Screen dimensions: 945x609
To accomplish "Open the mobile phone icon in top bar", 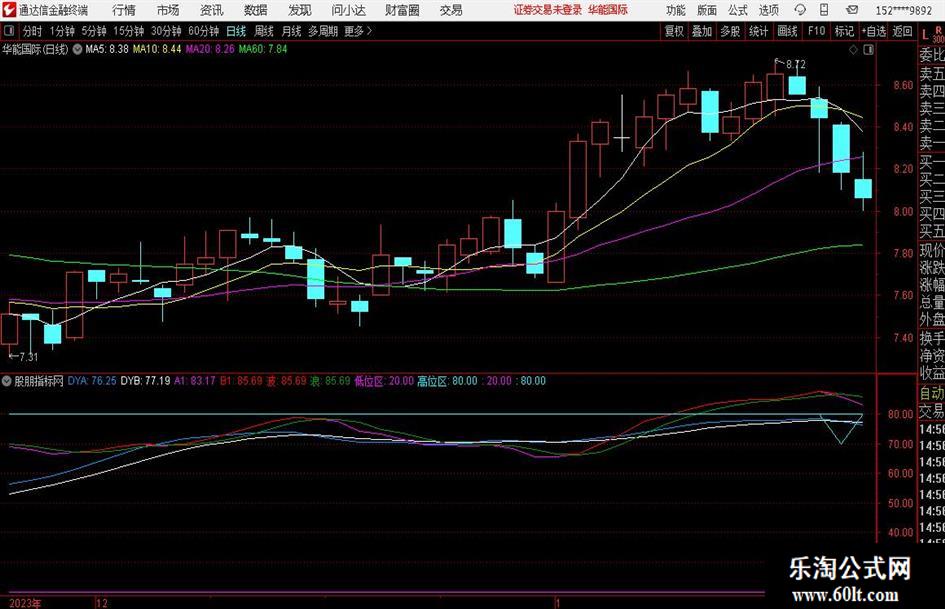I will 824,10.
